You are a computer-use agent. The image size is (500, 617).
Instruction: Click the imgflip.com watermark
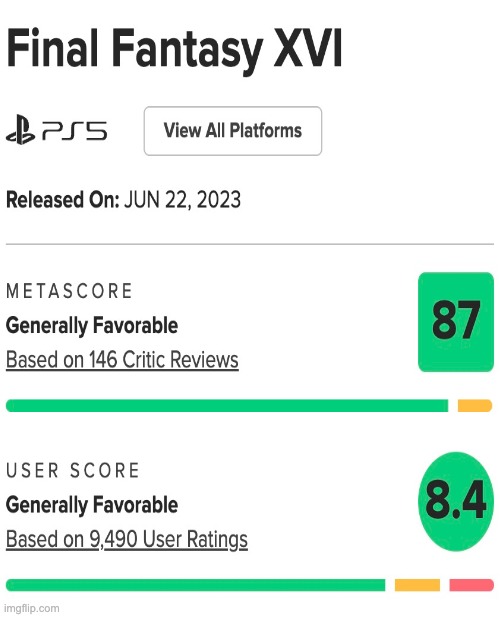pos(32,608)
